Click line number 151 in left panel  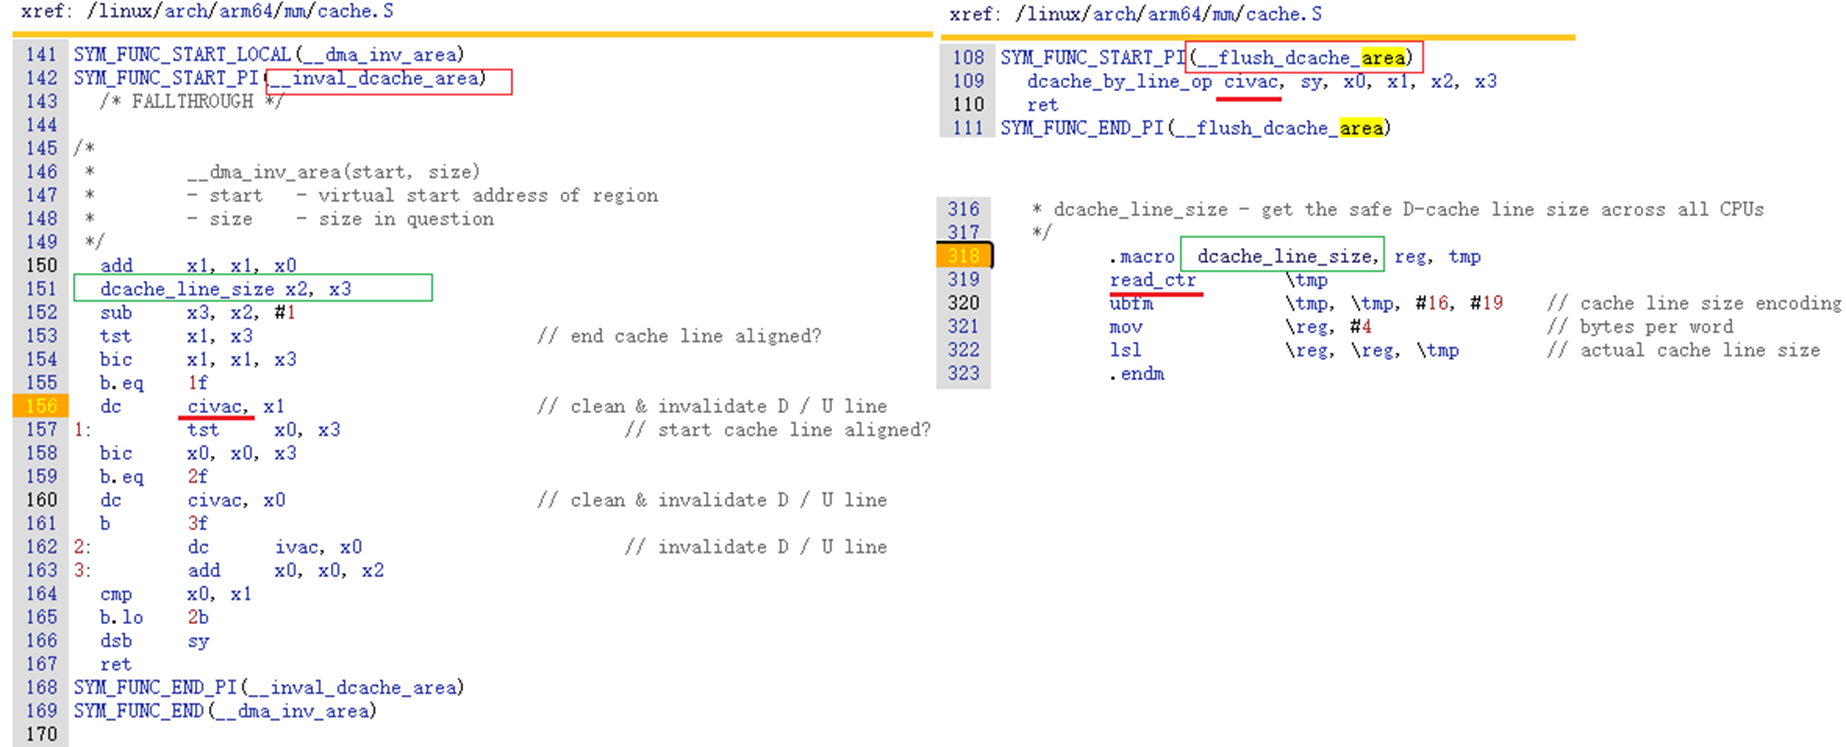pos(41,289)
